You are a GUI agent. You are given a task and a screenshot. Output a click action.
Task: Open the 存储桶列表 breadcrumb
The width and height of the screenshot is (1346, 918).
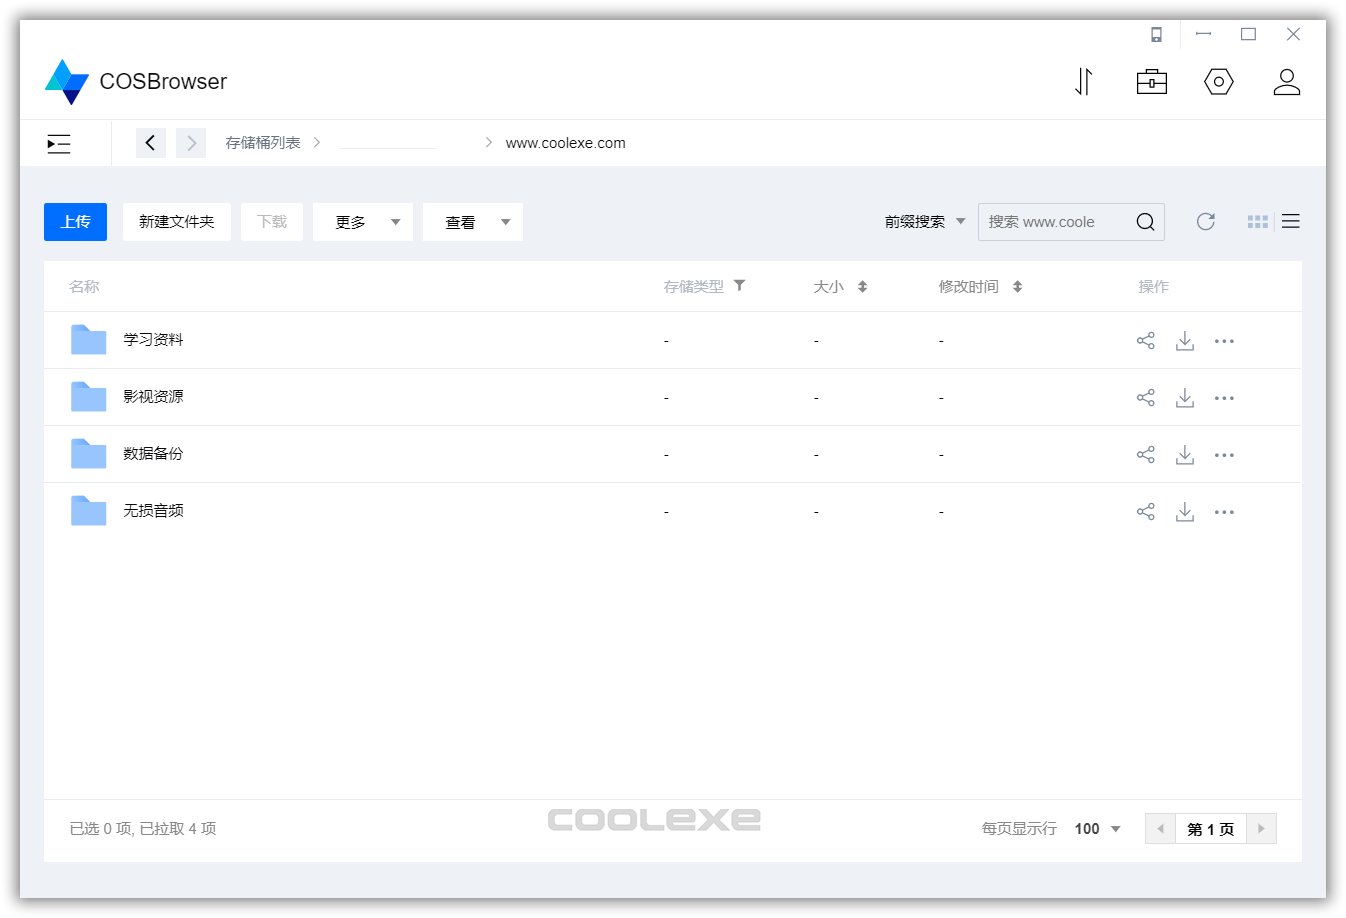pos(263,142)
